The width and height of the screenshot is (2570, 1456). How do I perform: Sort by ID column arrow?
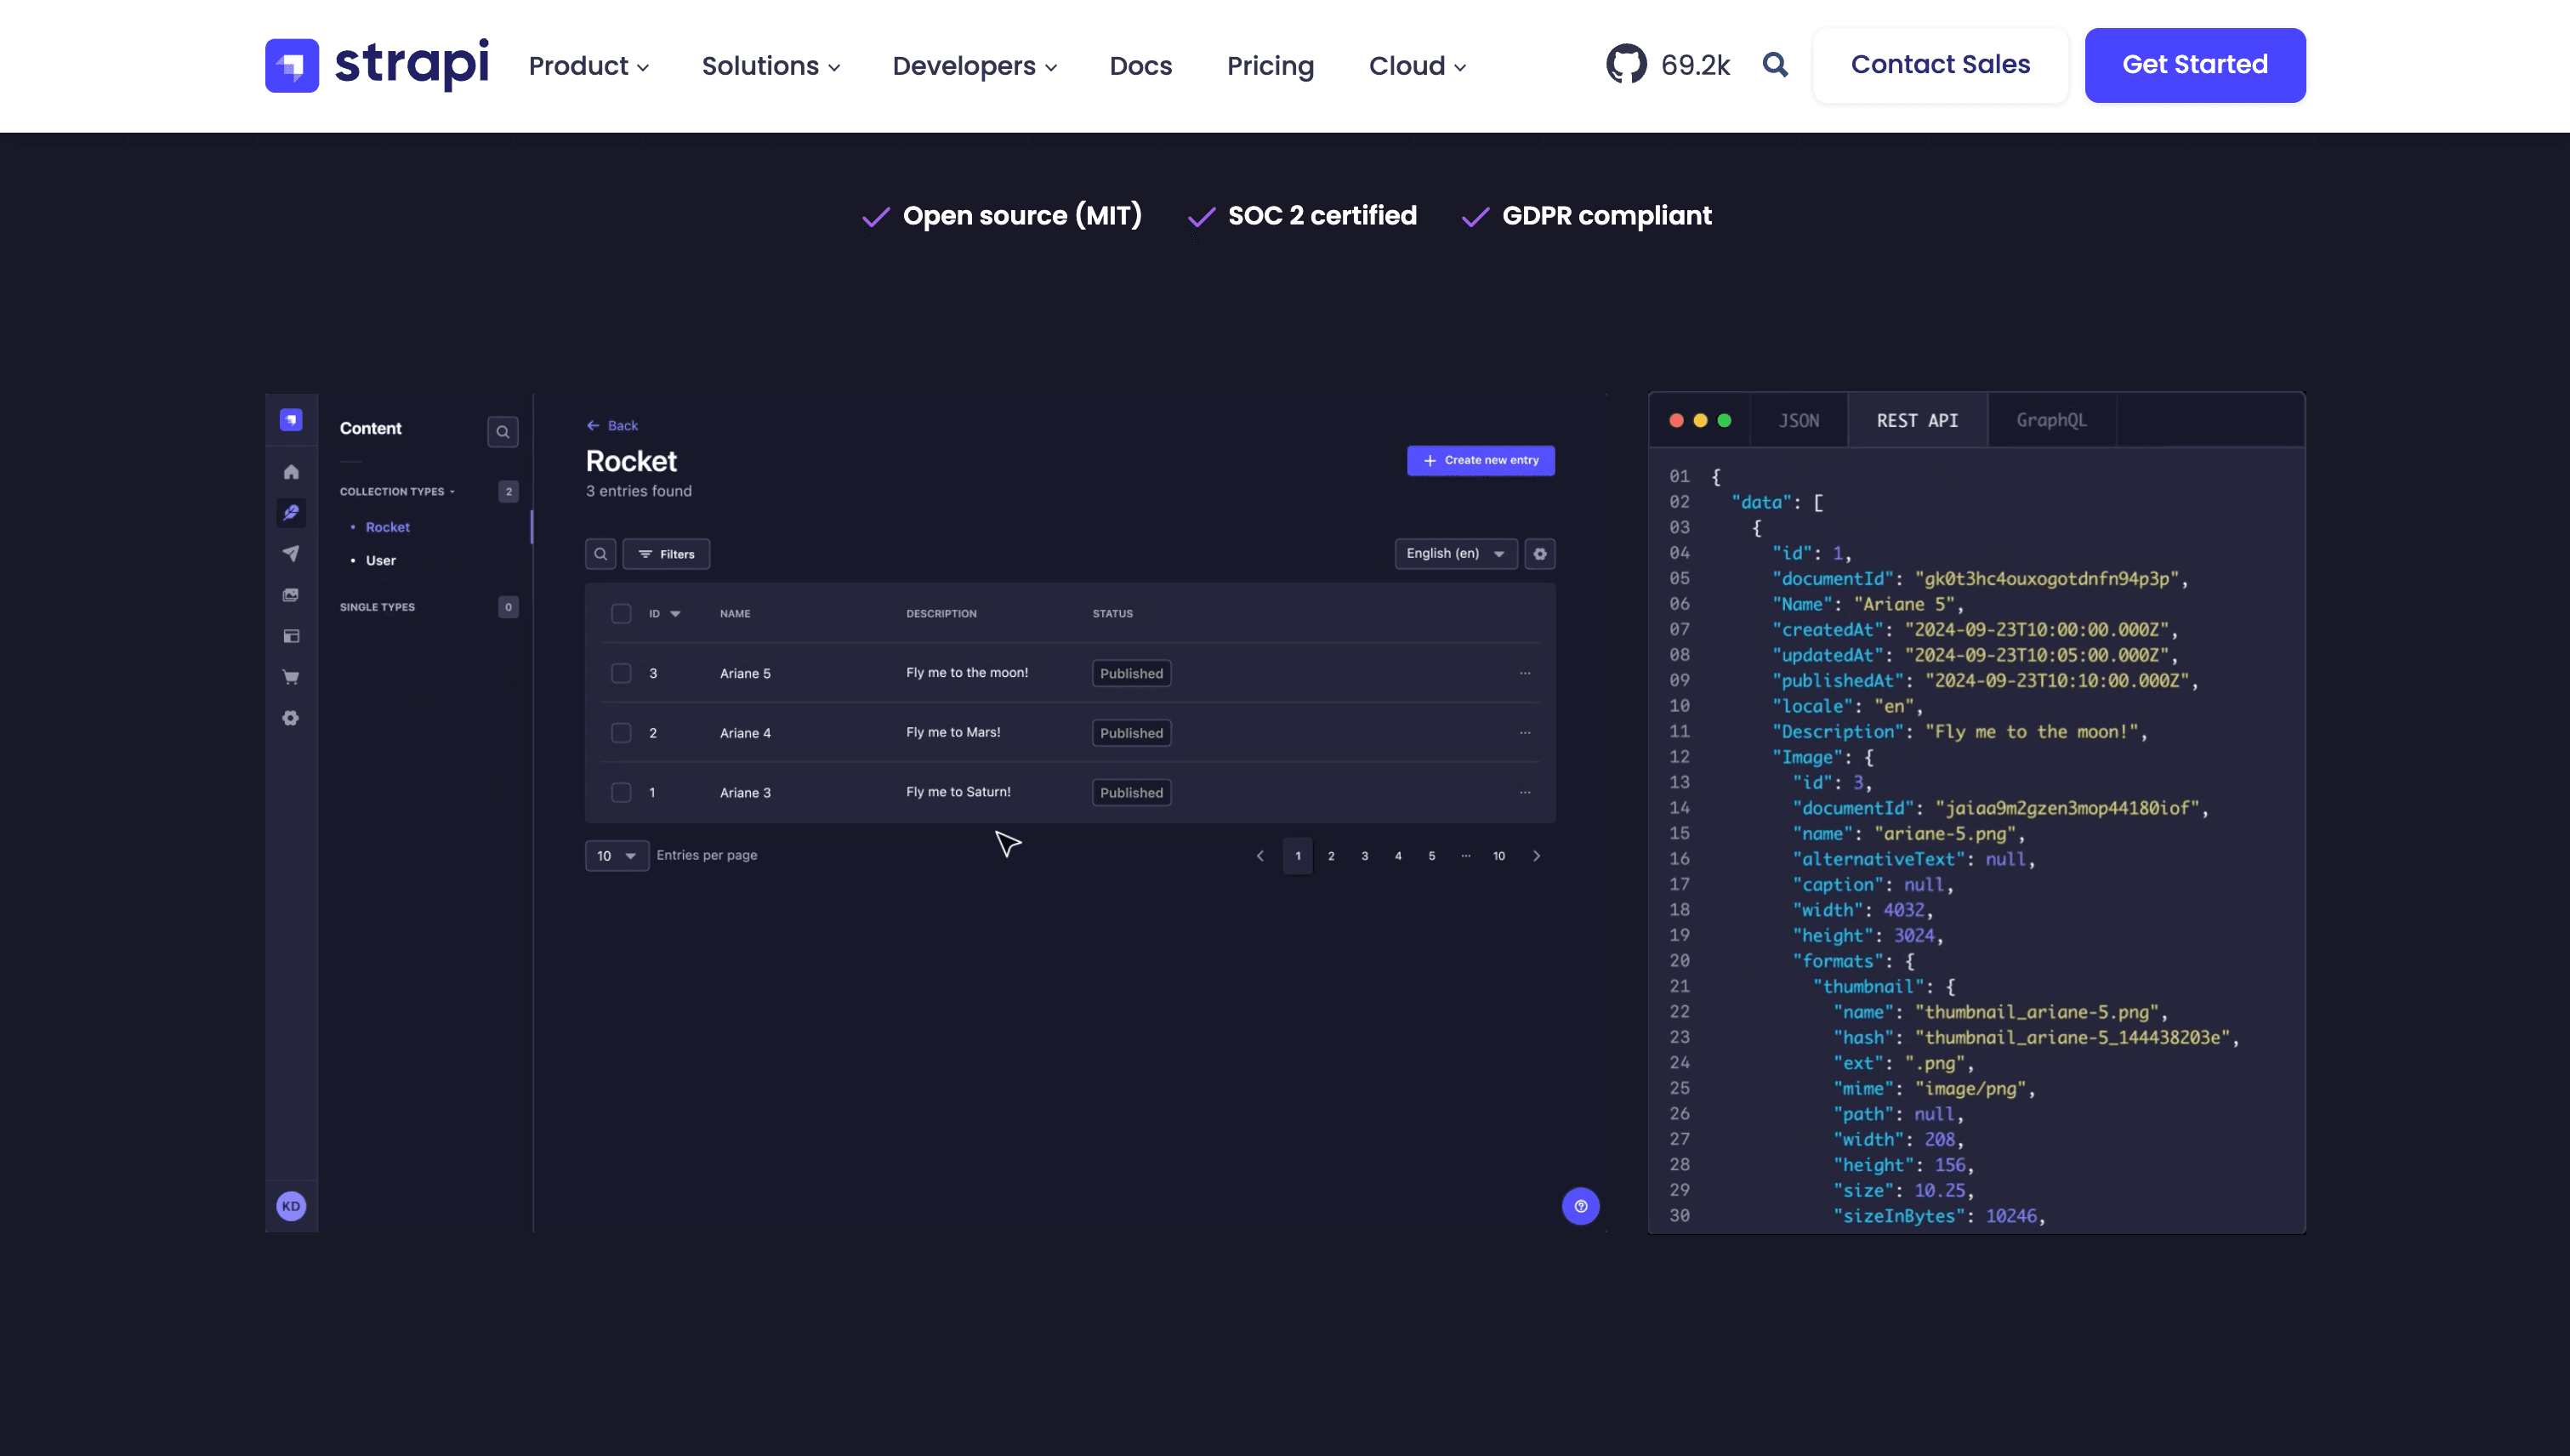tap(675, 614)
